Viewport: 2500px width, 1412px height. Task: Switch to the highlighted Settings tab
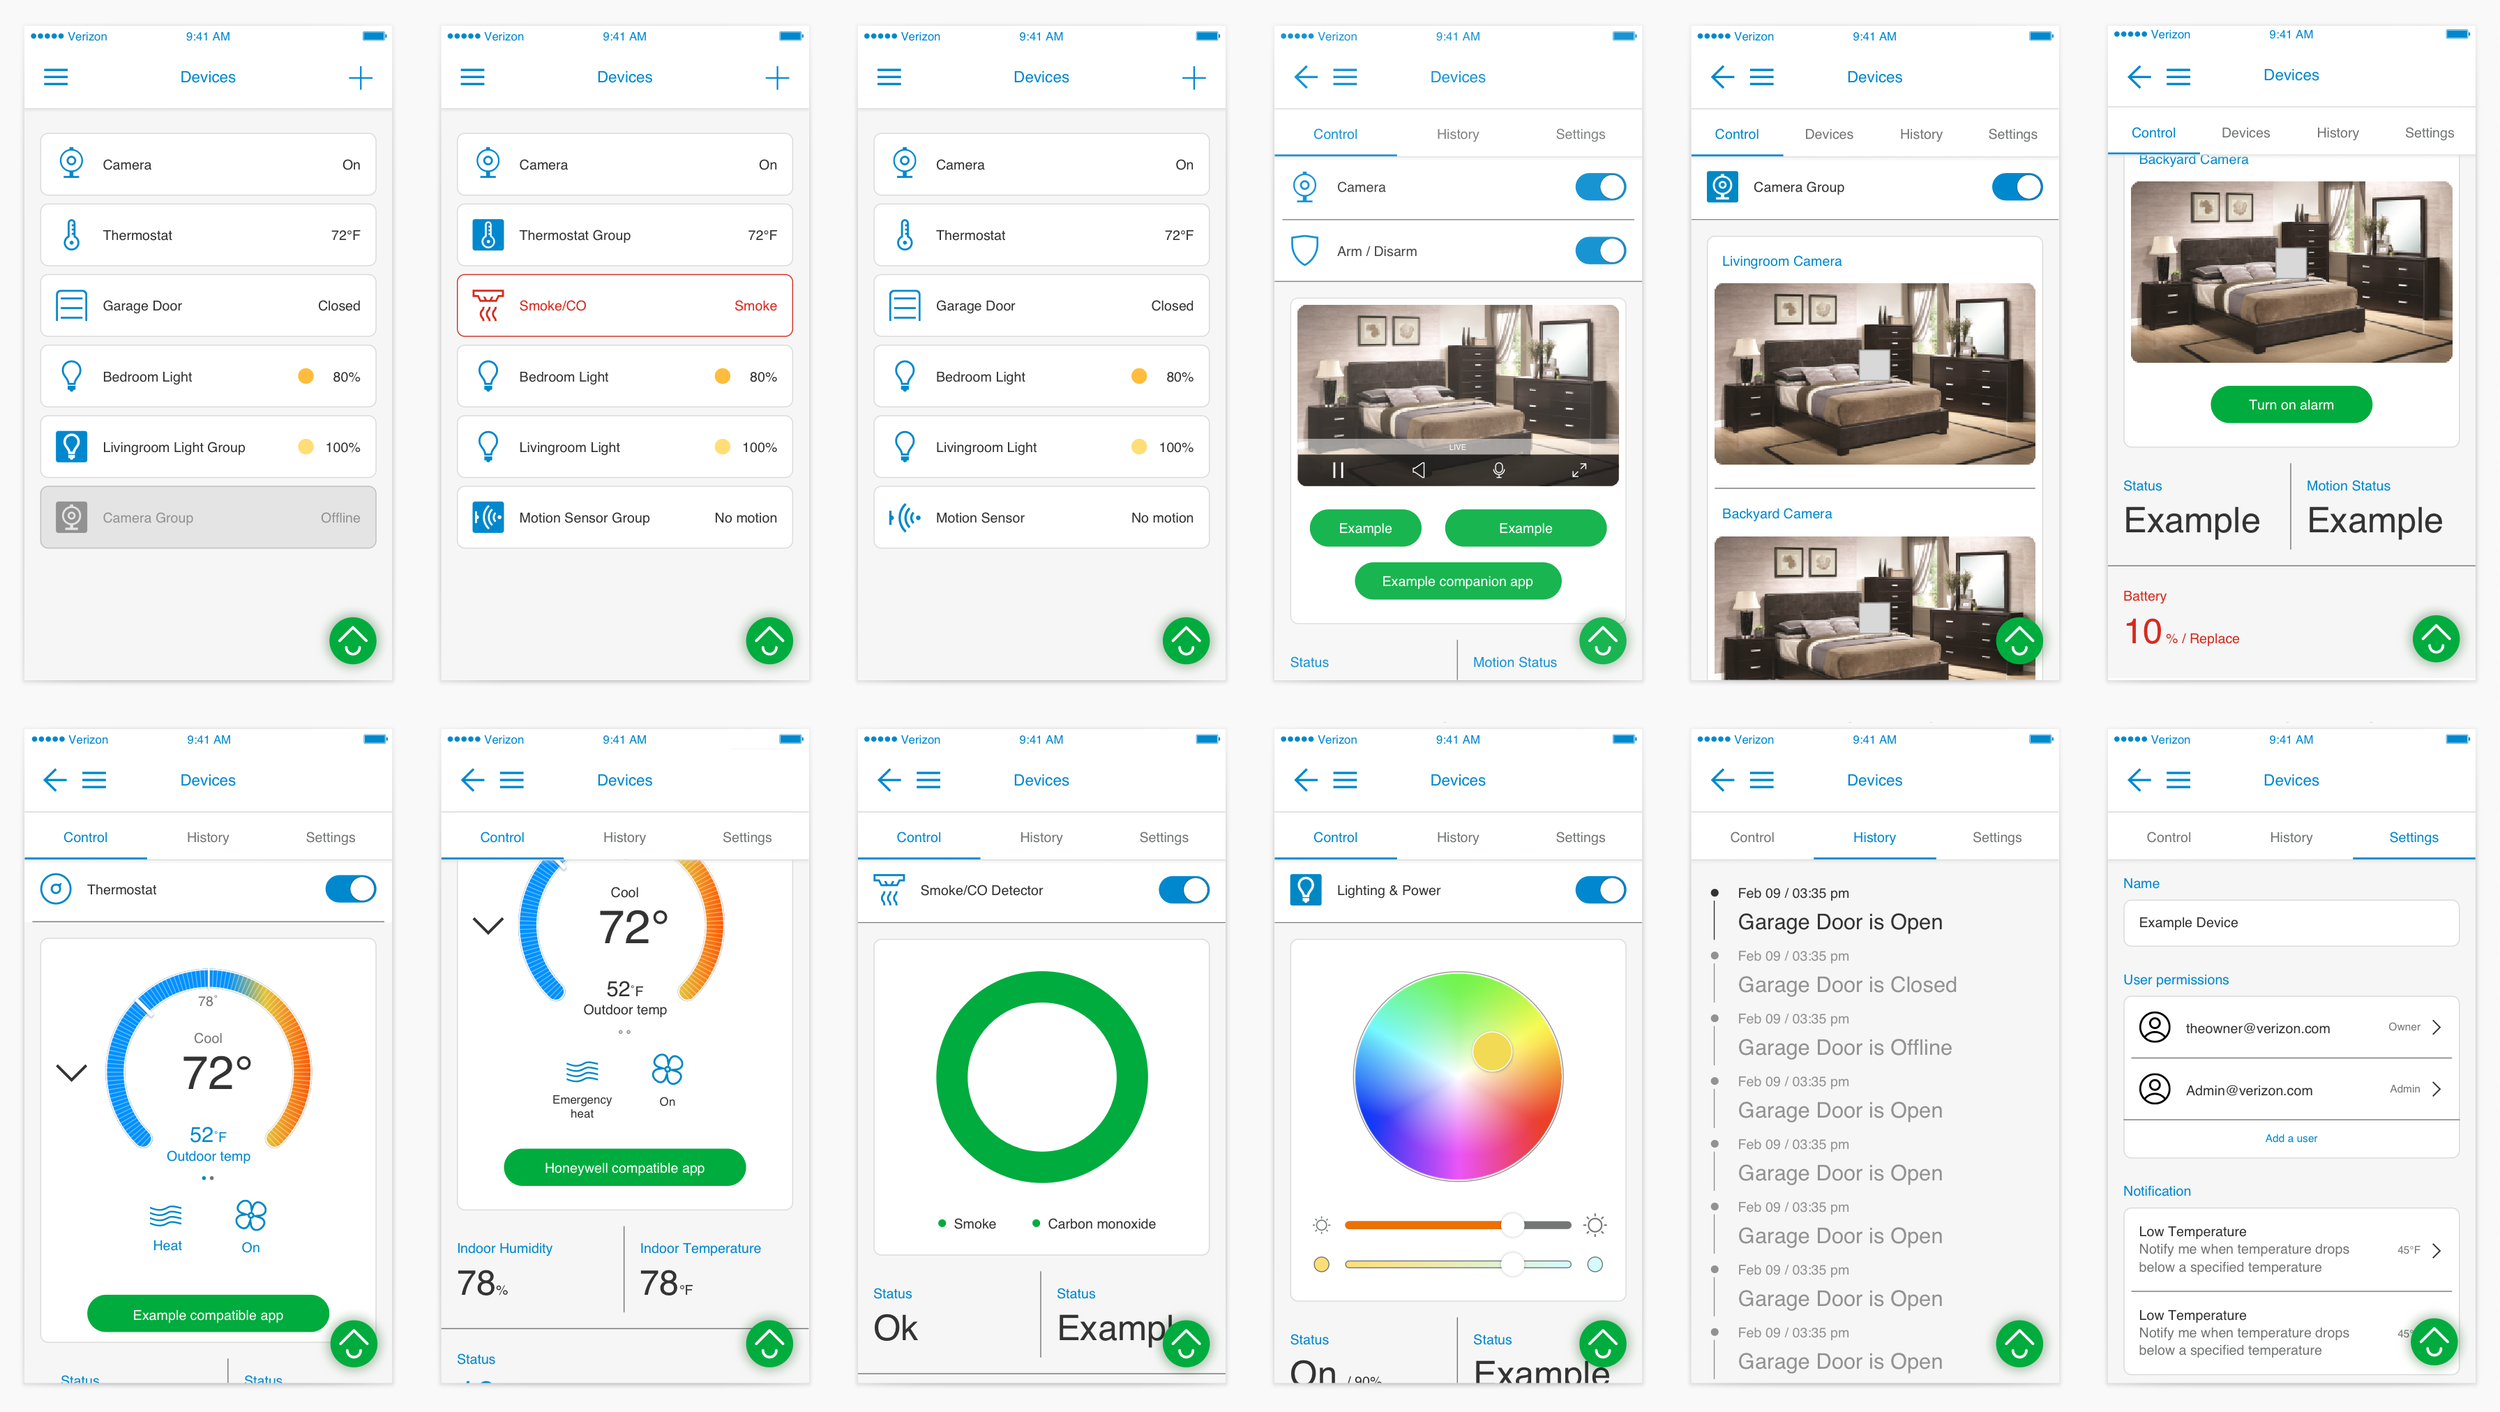click(x=2413, y=838)
